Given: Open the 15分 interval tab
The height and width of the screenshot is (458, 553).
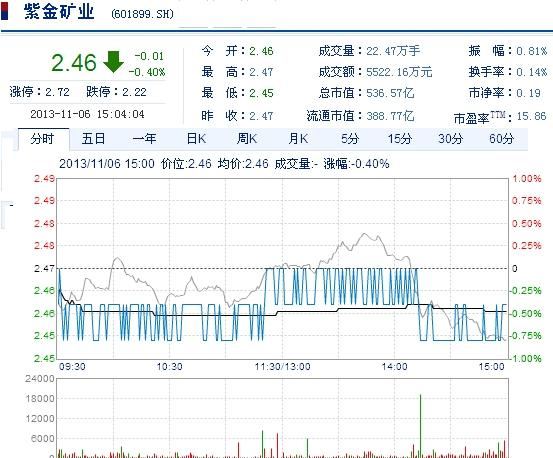Looking at the screenshot, I should click(x=400, y=139).
